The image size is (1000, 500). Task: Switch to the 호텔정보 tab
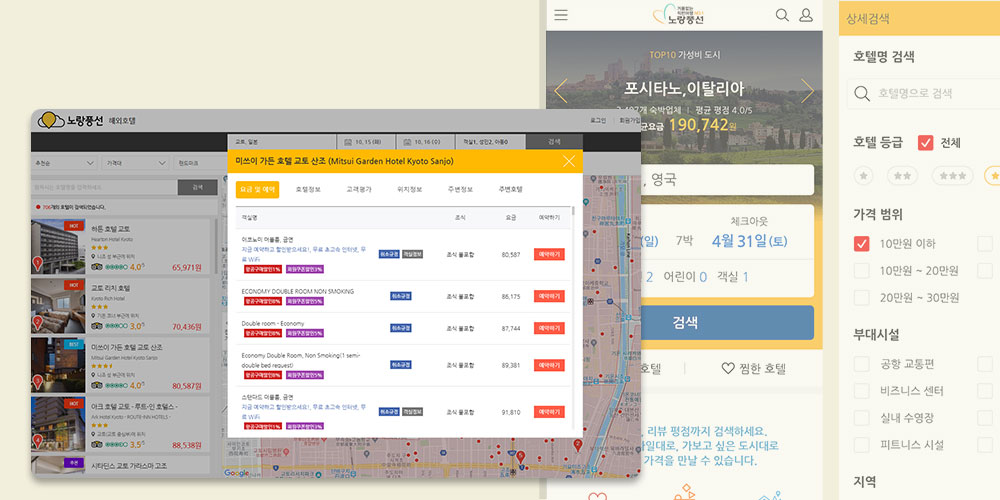[307, 189]
